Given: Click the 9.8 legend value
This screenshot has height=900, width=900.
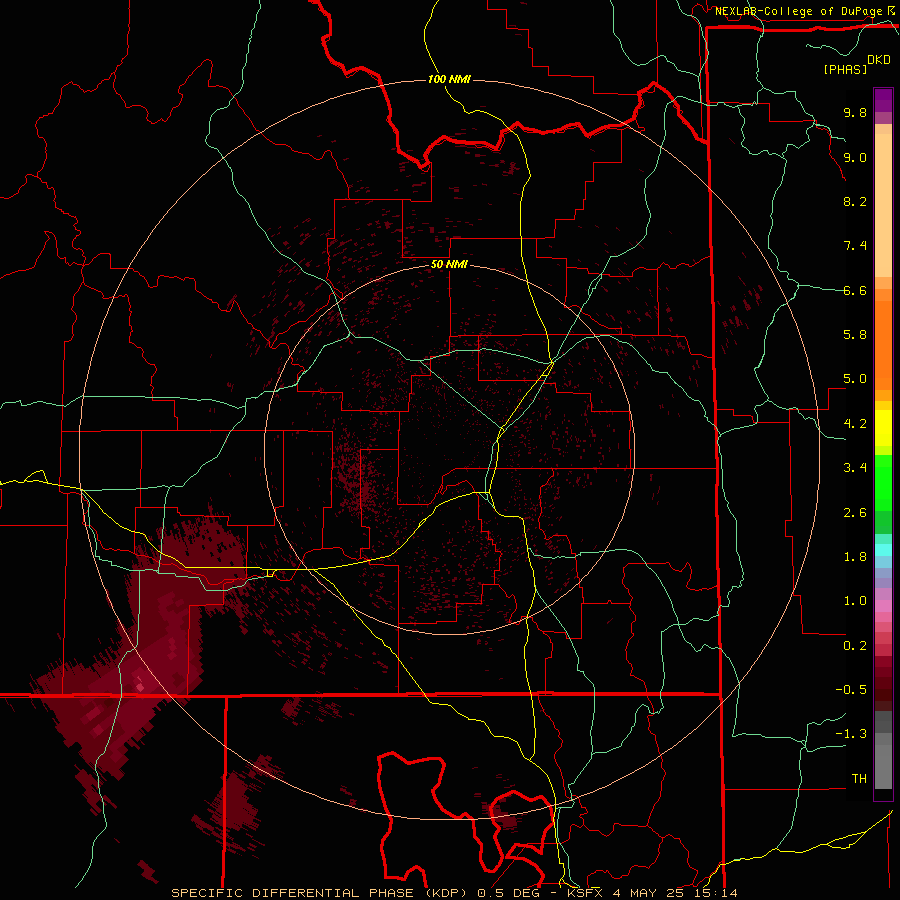Looking at the screenshot, I should (x=855, y=112).
